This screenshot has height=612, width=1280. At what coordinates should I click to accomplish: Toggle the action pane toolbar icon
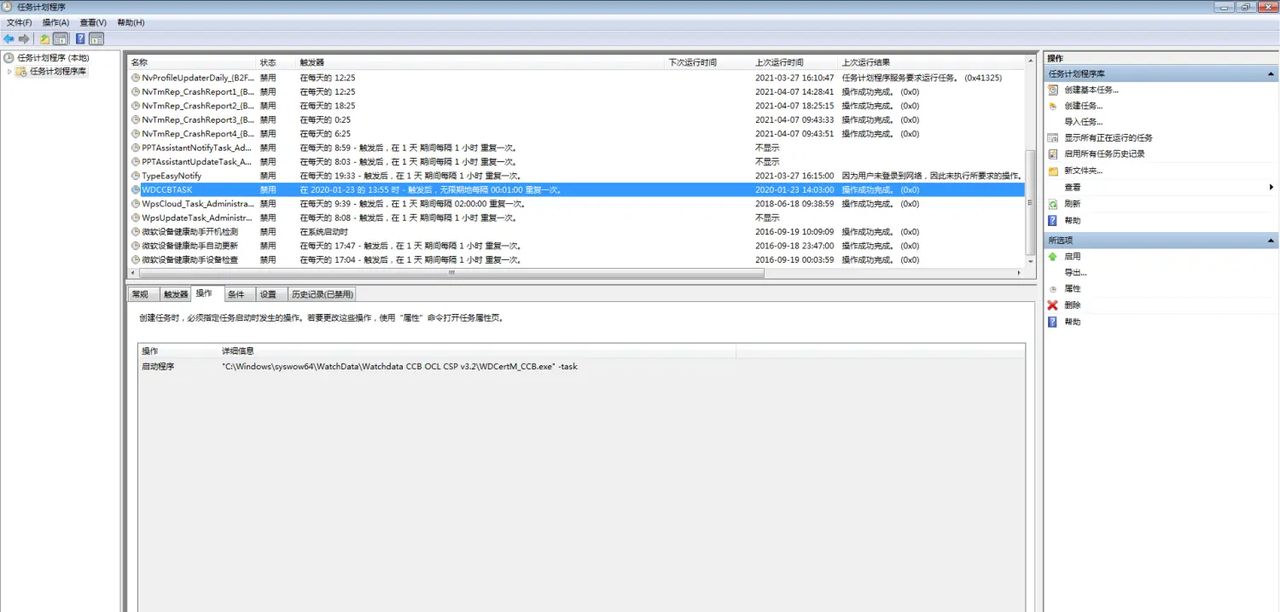click(x=96, y=39)
